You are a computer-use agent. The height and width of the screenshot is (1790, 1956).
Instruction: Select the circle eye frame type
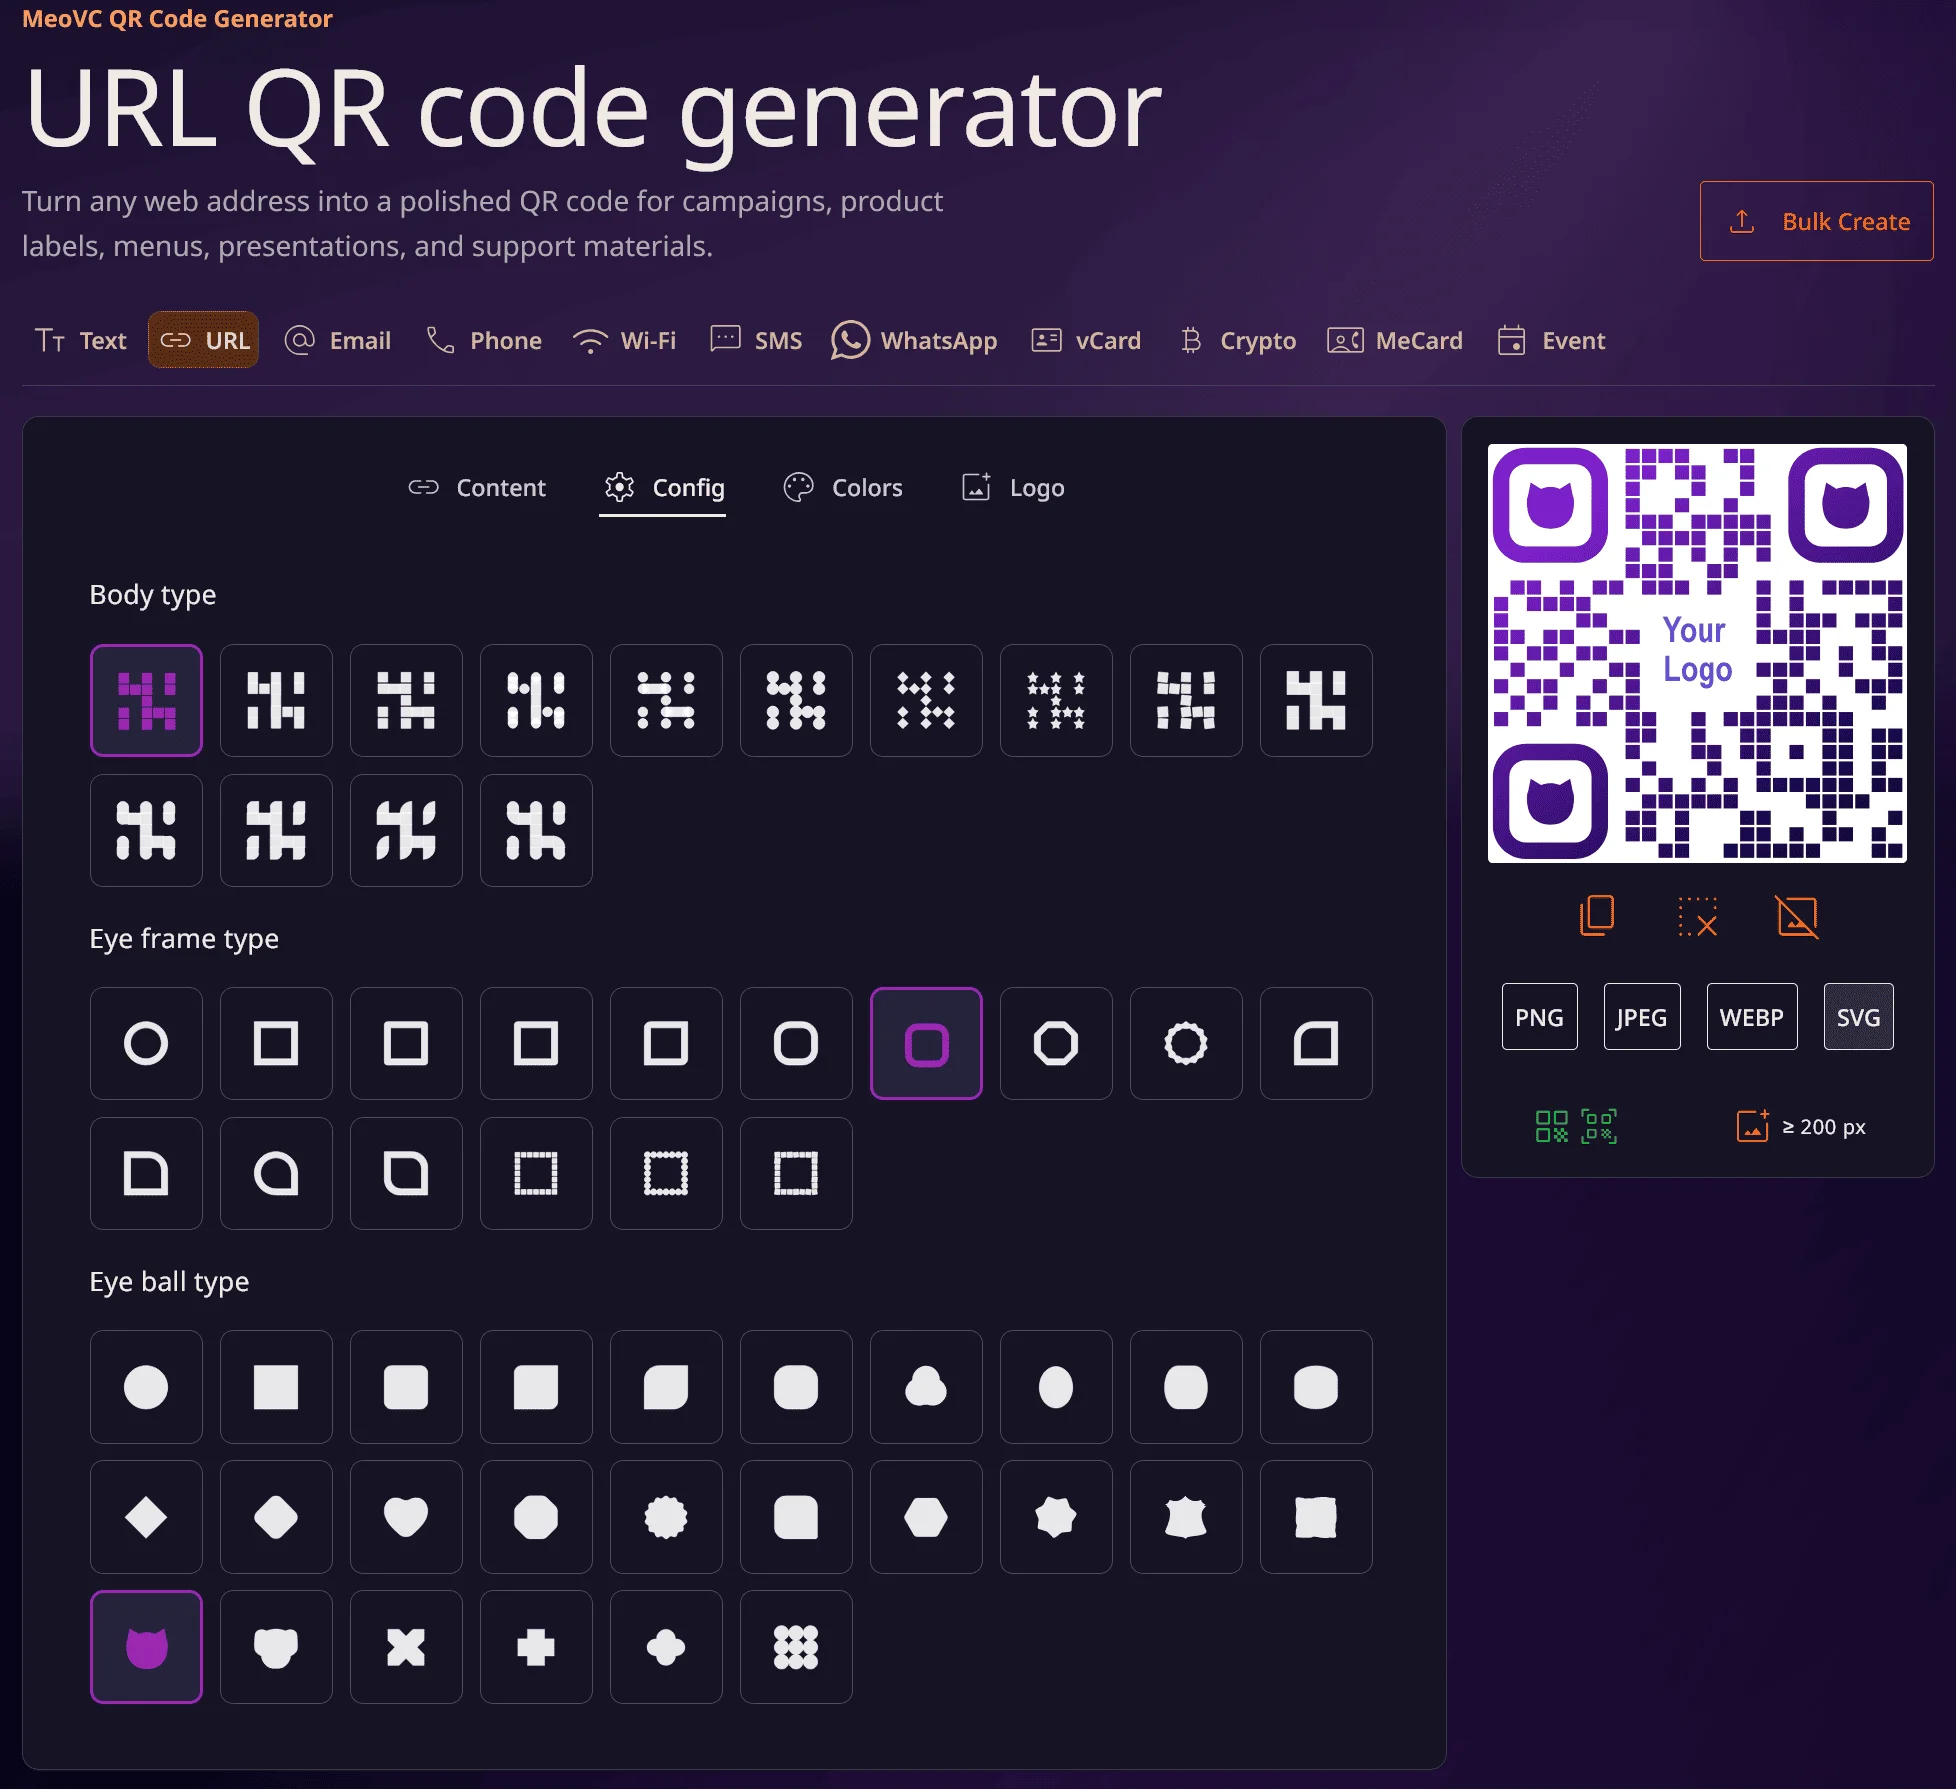146,1043
